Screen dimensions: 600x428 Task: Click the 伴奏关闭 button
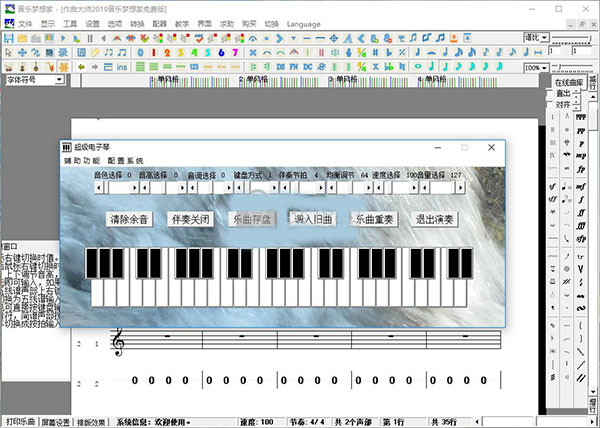click(x=190, y=218)
